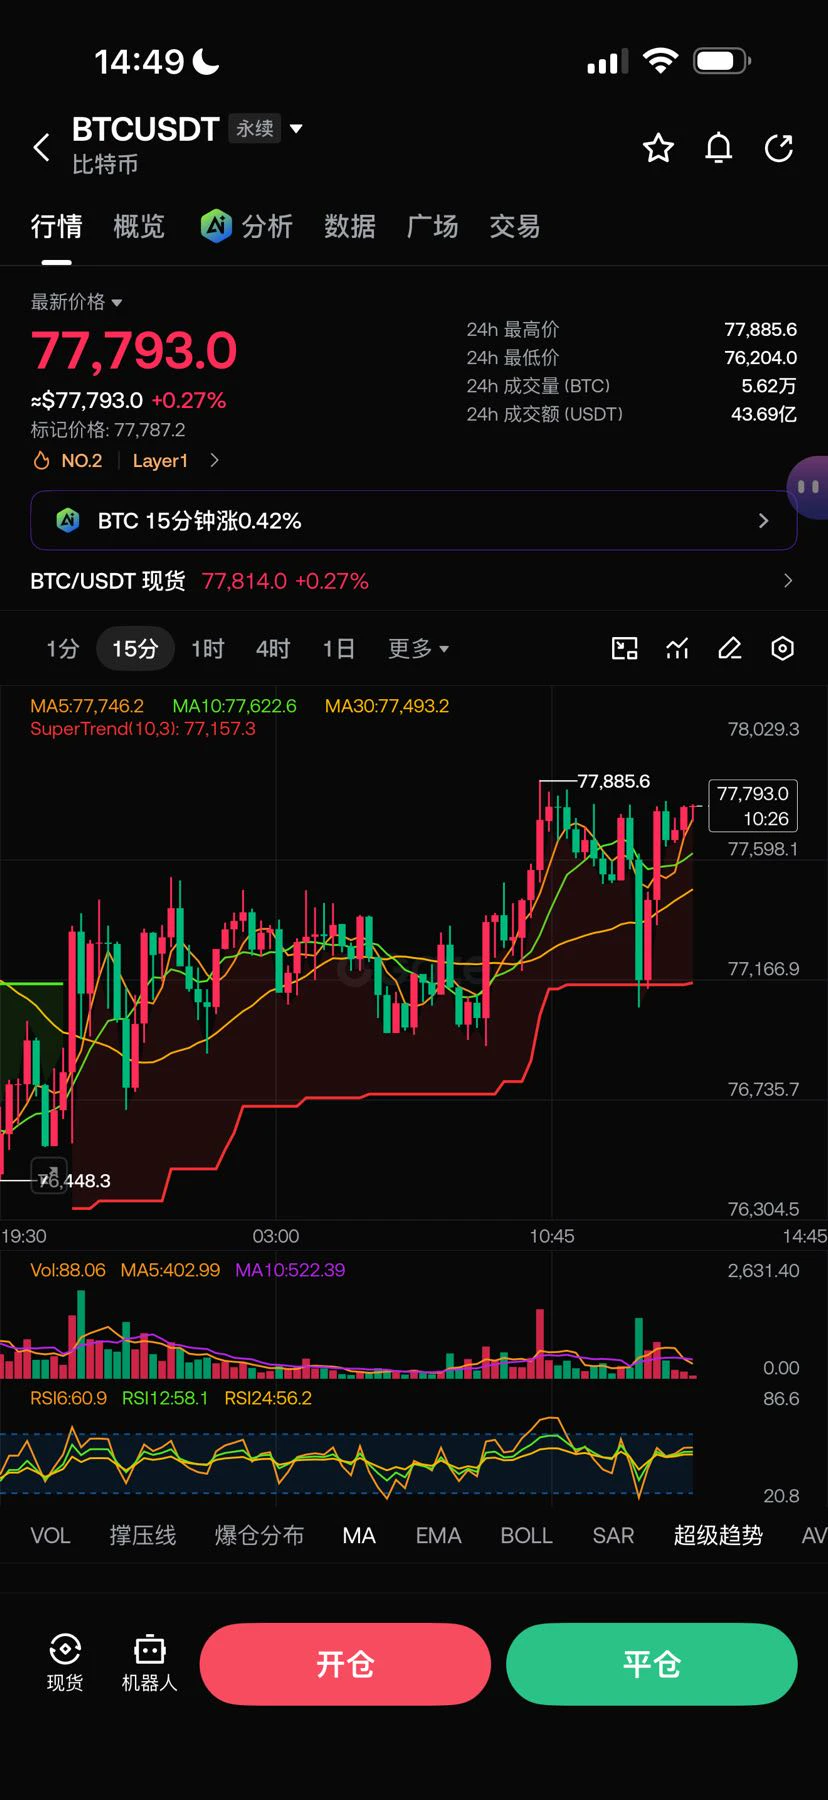Tap the 24h 最高价 value 77,885.6

(x=760, y=329)
